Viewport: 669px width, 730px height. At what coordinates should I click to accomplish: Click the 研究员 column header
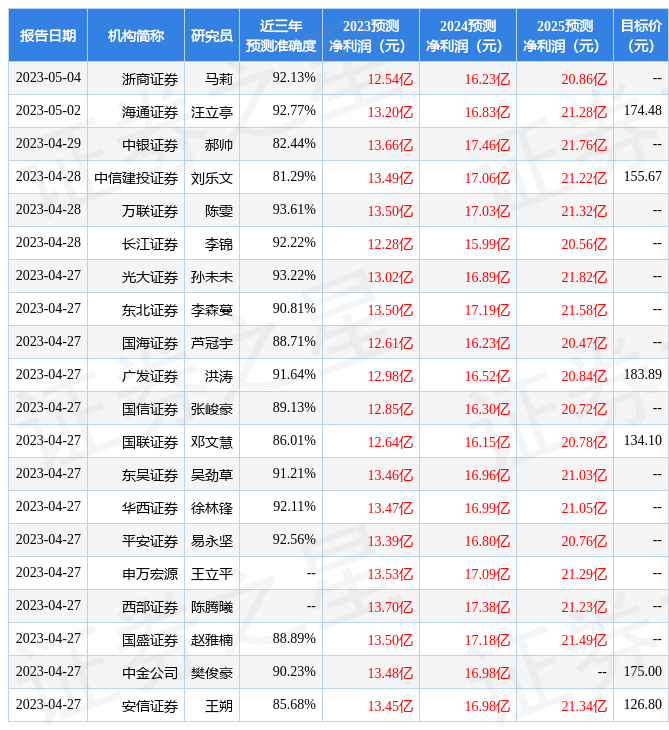pos(212,35)
